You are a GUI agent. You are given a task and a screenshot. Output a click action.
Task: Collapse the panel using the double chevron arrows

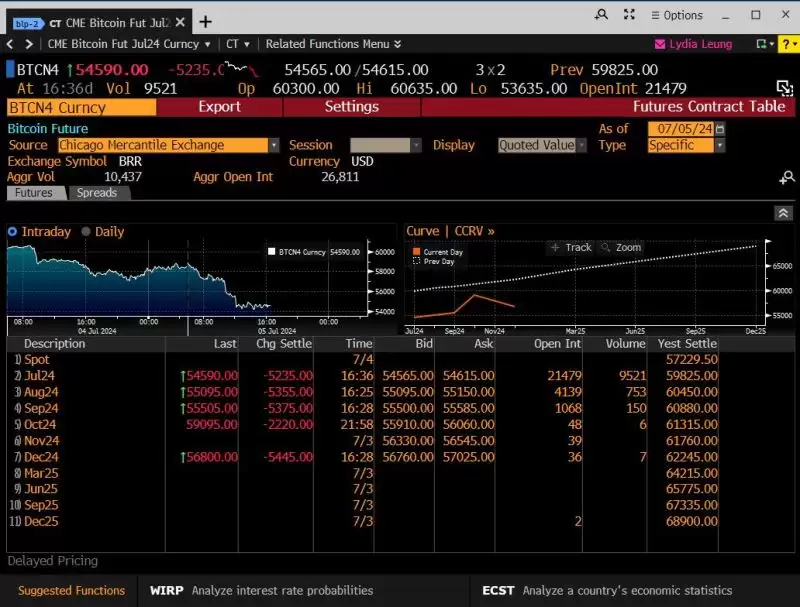point(783,213)
